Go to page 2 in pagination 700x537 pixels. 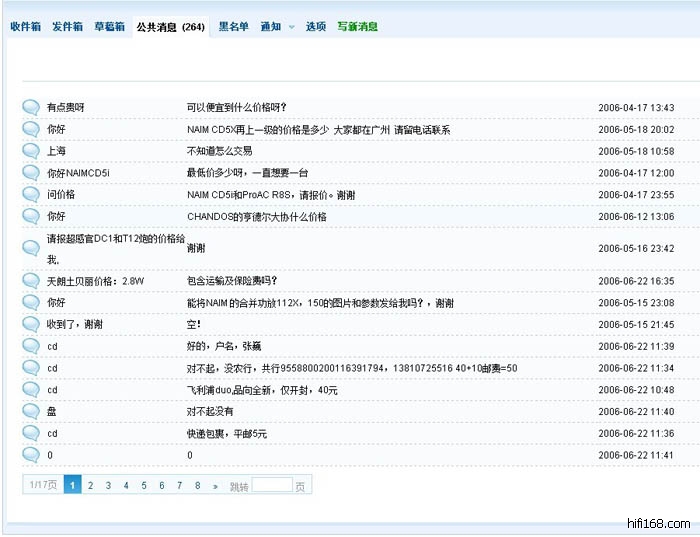pyautogui.click(x=90, y=486)
